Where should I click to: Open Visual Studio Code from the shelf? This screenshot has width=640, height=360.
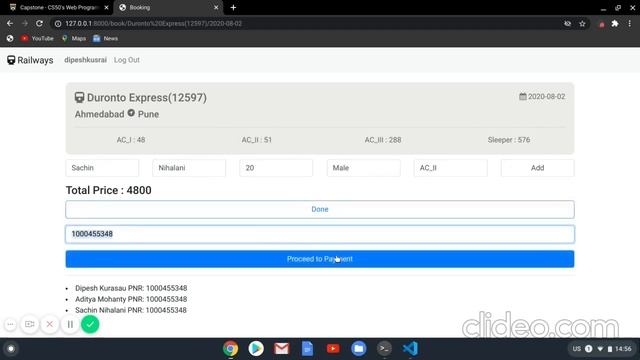click(x=410, y=349)
